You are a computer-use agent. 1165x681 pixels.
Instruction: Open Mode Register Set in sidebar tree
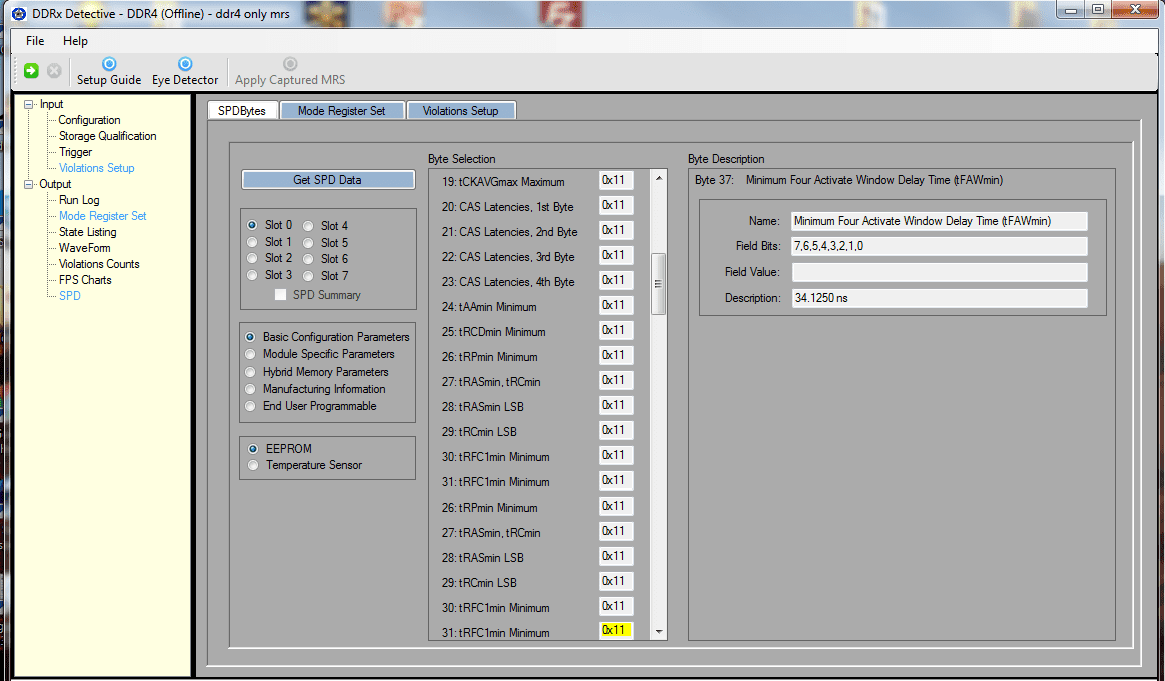click(x=103, y=216)
